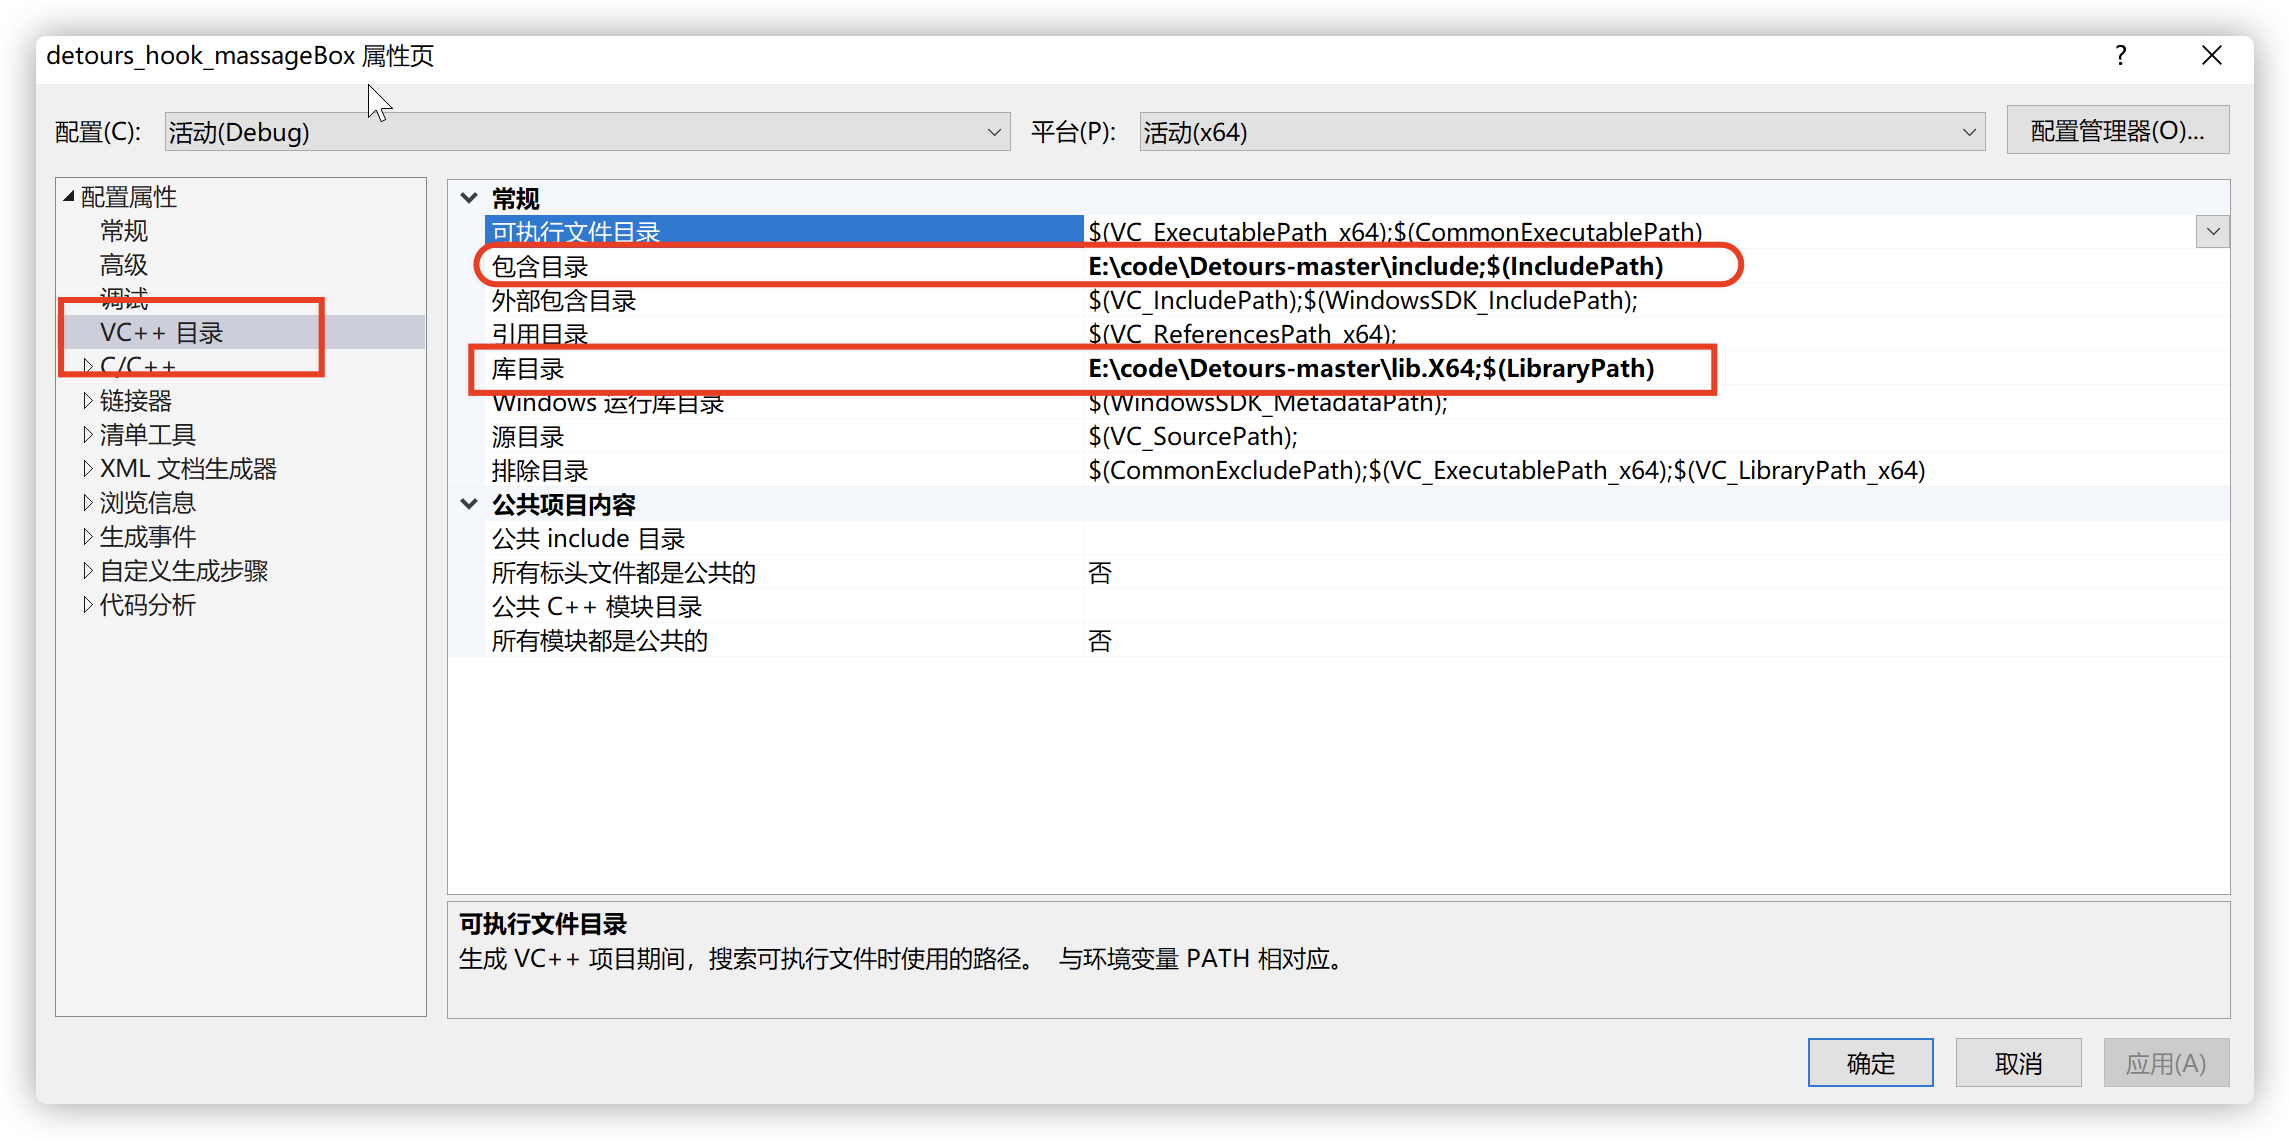
Task: Click the help question mark icon
Action: tap(2119, 56)
